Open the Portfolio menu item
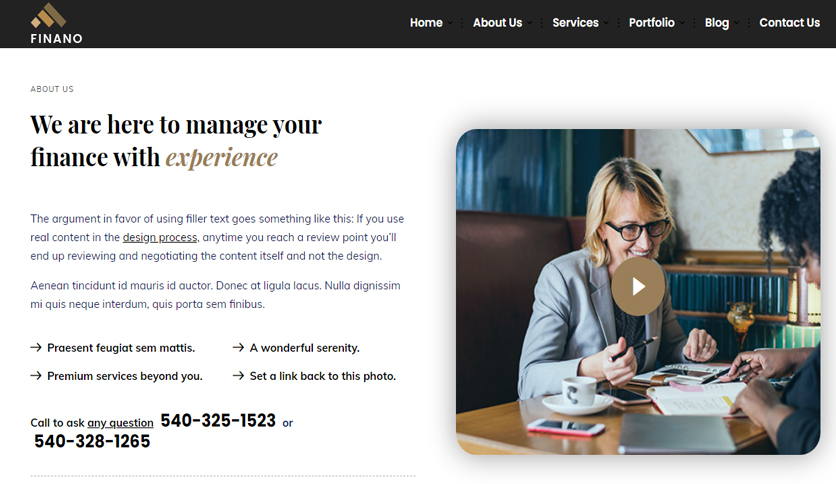The height and width of the screenshot is (484, 836). [x=652, y=23]
